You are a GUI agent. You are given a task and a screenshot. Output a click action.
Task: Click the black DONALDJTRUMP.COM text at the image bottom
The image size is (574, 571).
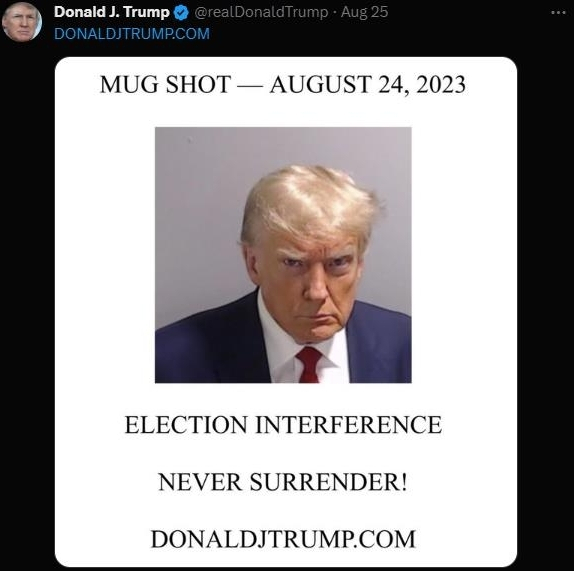[x=283, y=539]
